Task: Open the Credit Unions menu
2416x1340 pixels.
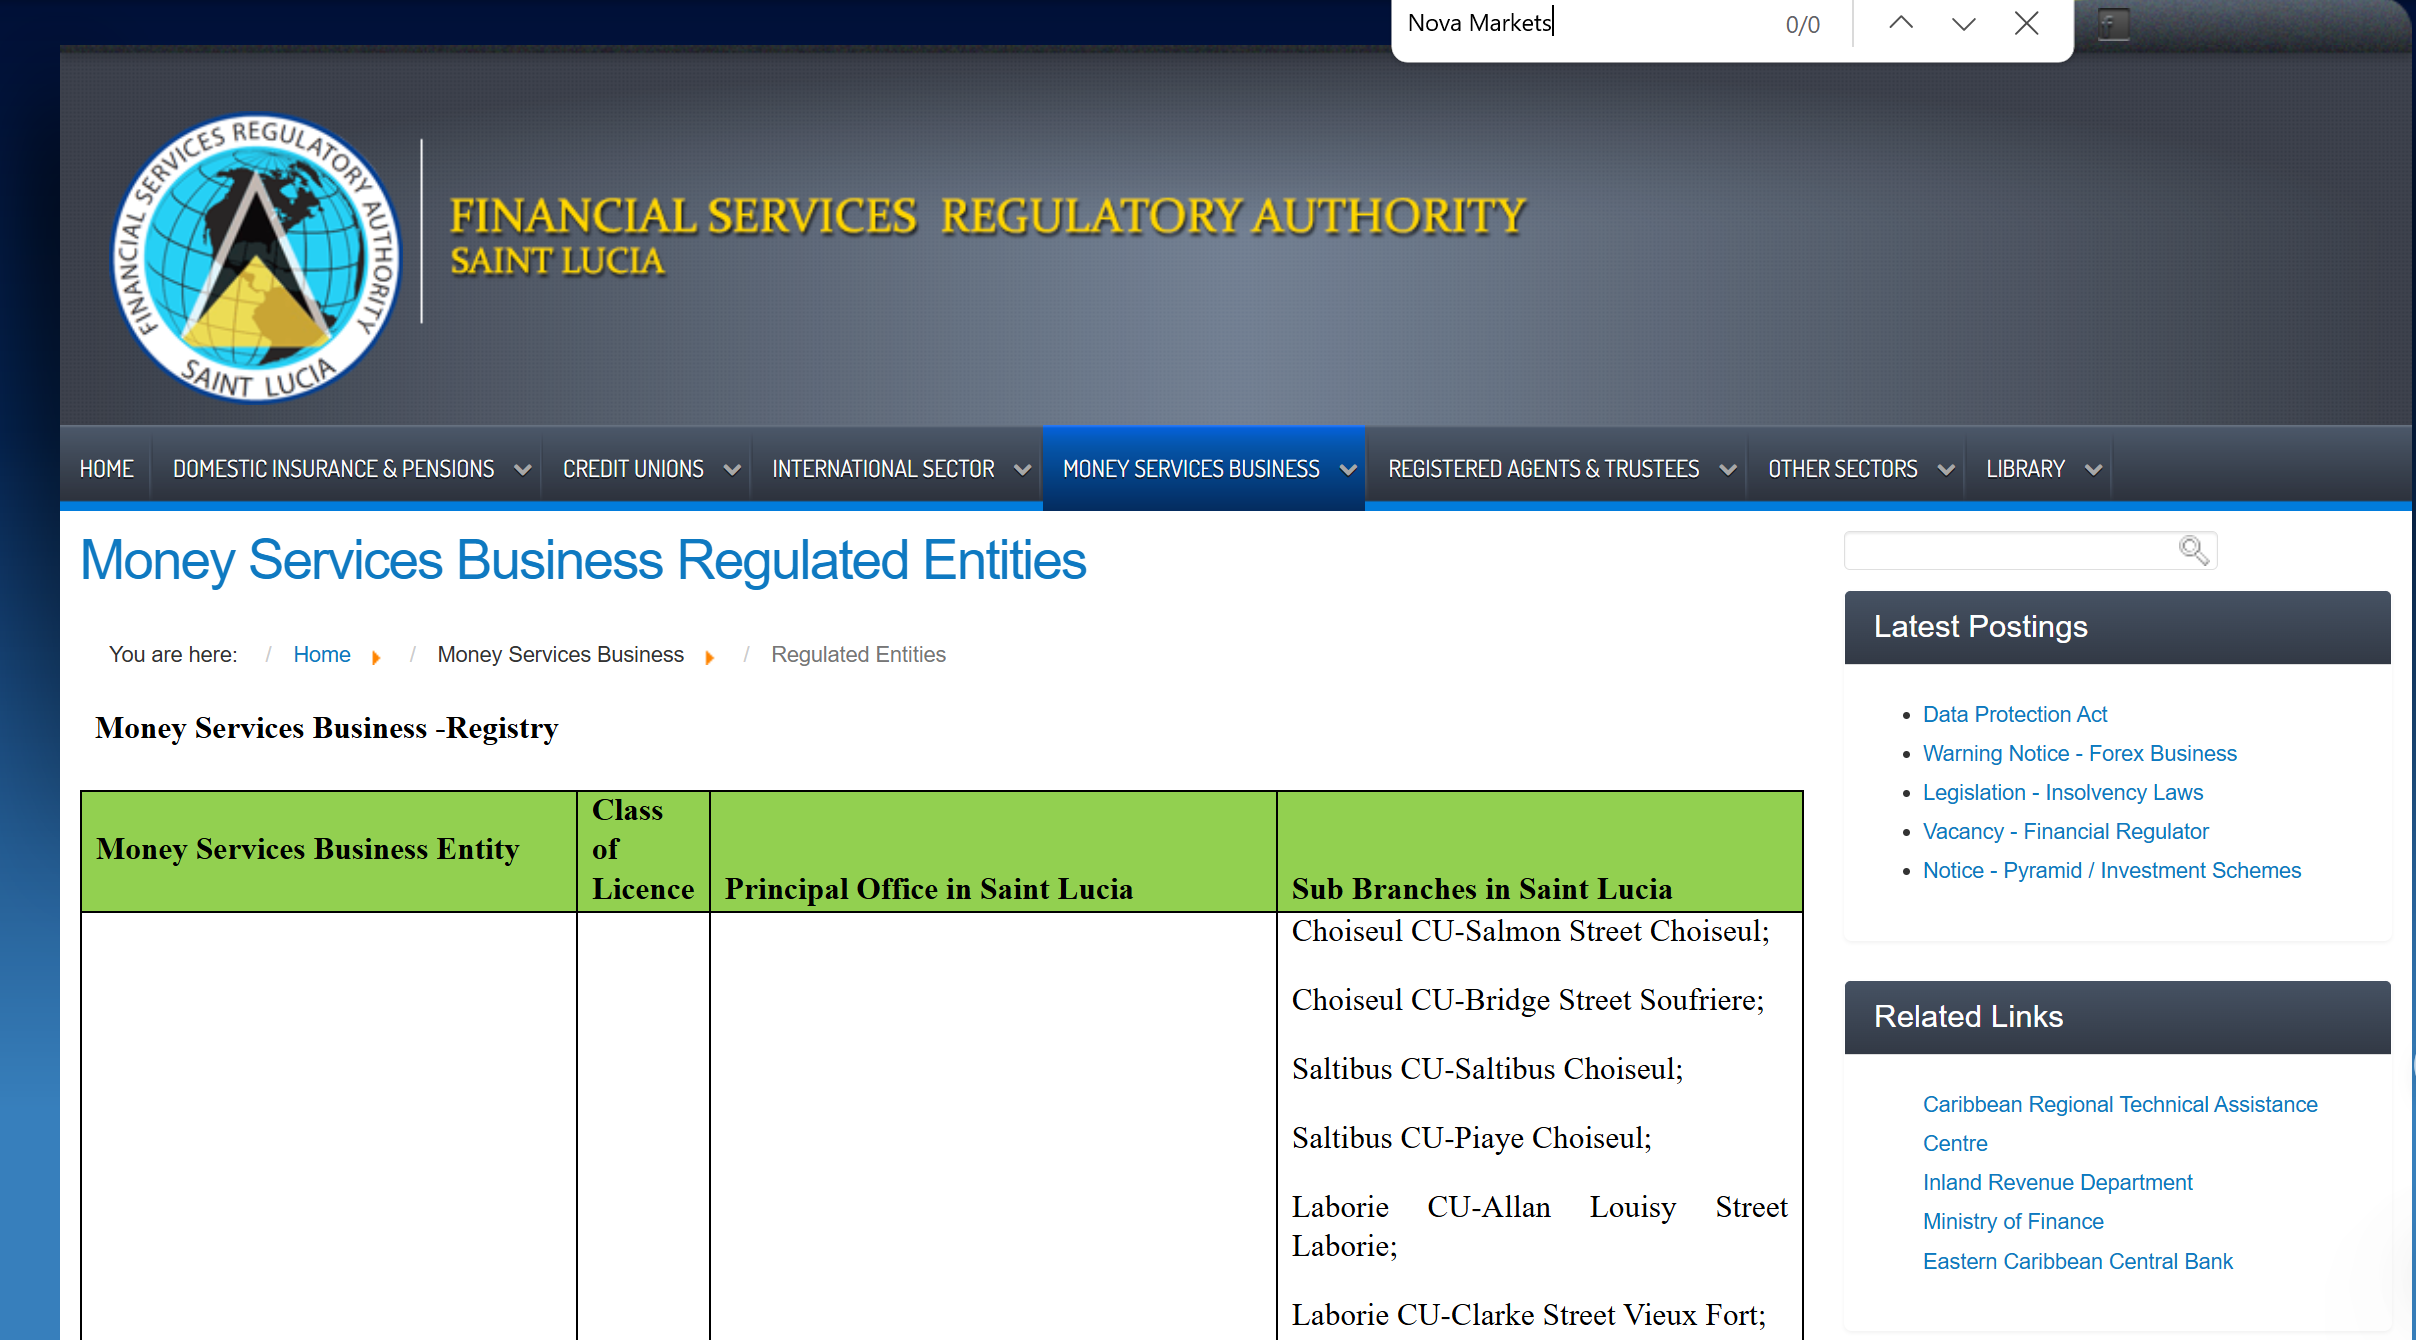Action: 633,468
